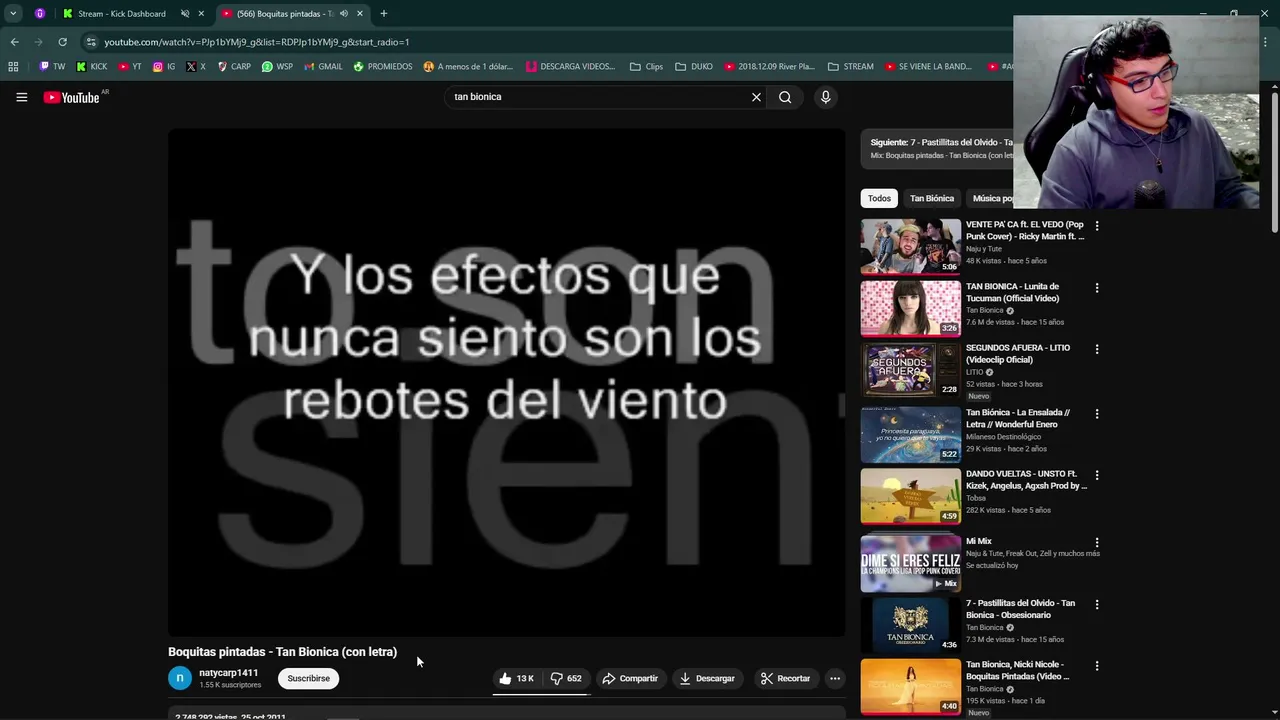Open the SE VIENE LA BAND bookmark
Screen dimensions: 1280x720
pyautogui.click(x=927, y=67)
